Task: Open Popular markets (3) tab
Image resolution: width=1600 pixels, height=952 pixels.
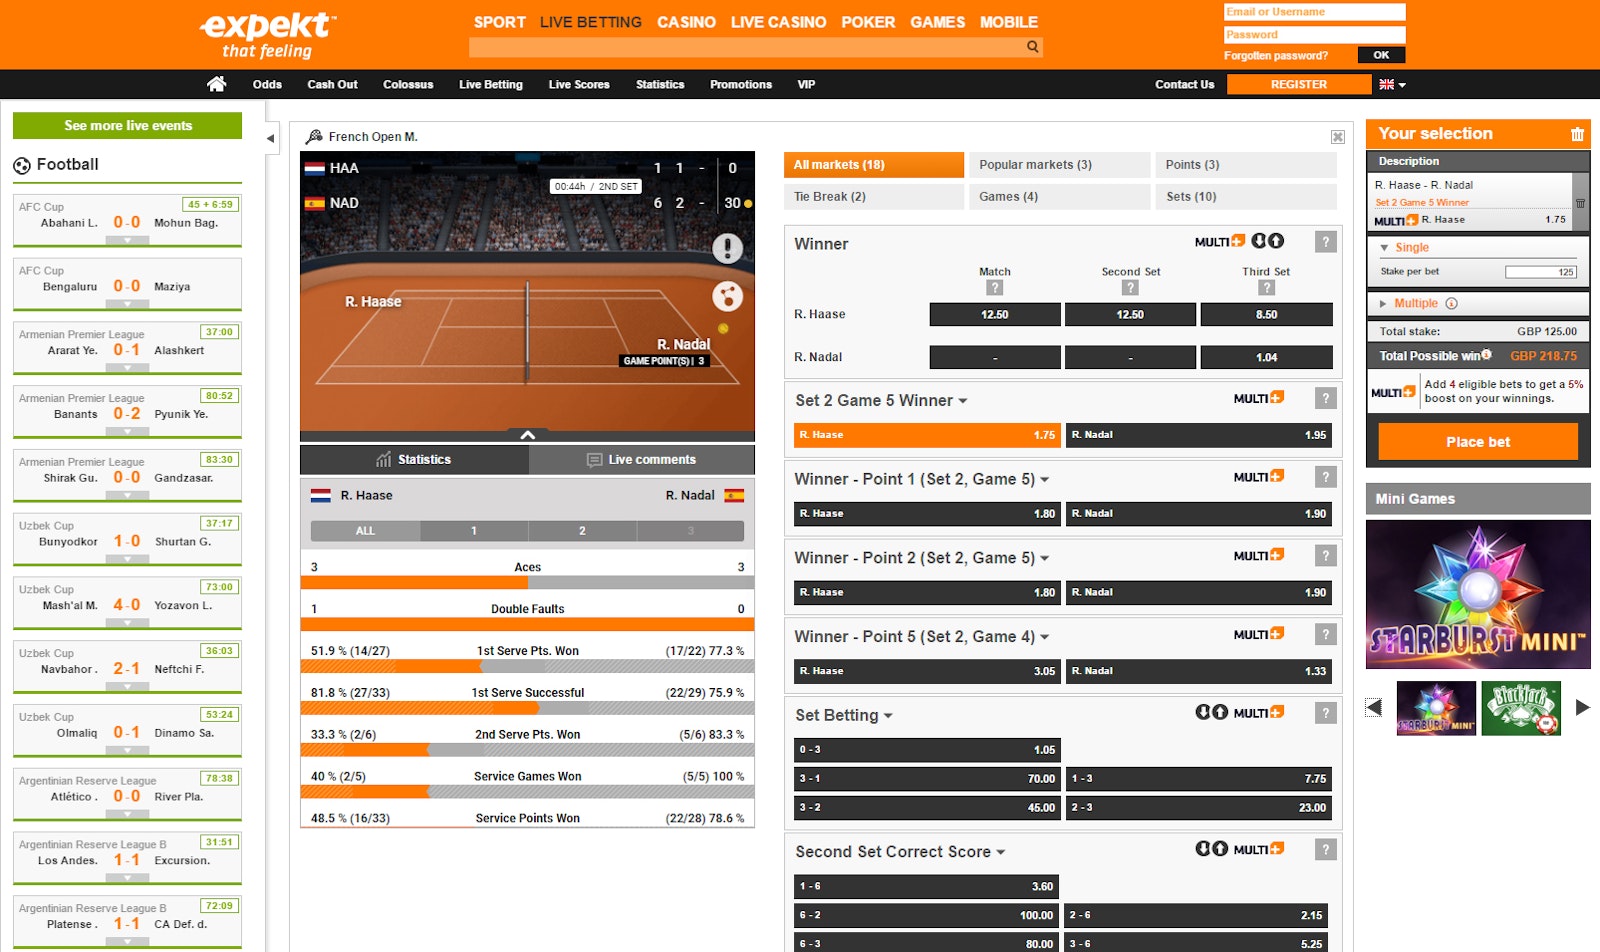Action: pos(1058,165)
